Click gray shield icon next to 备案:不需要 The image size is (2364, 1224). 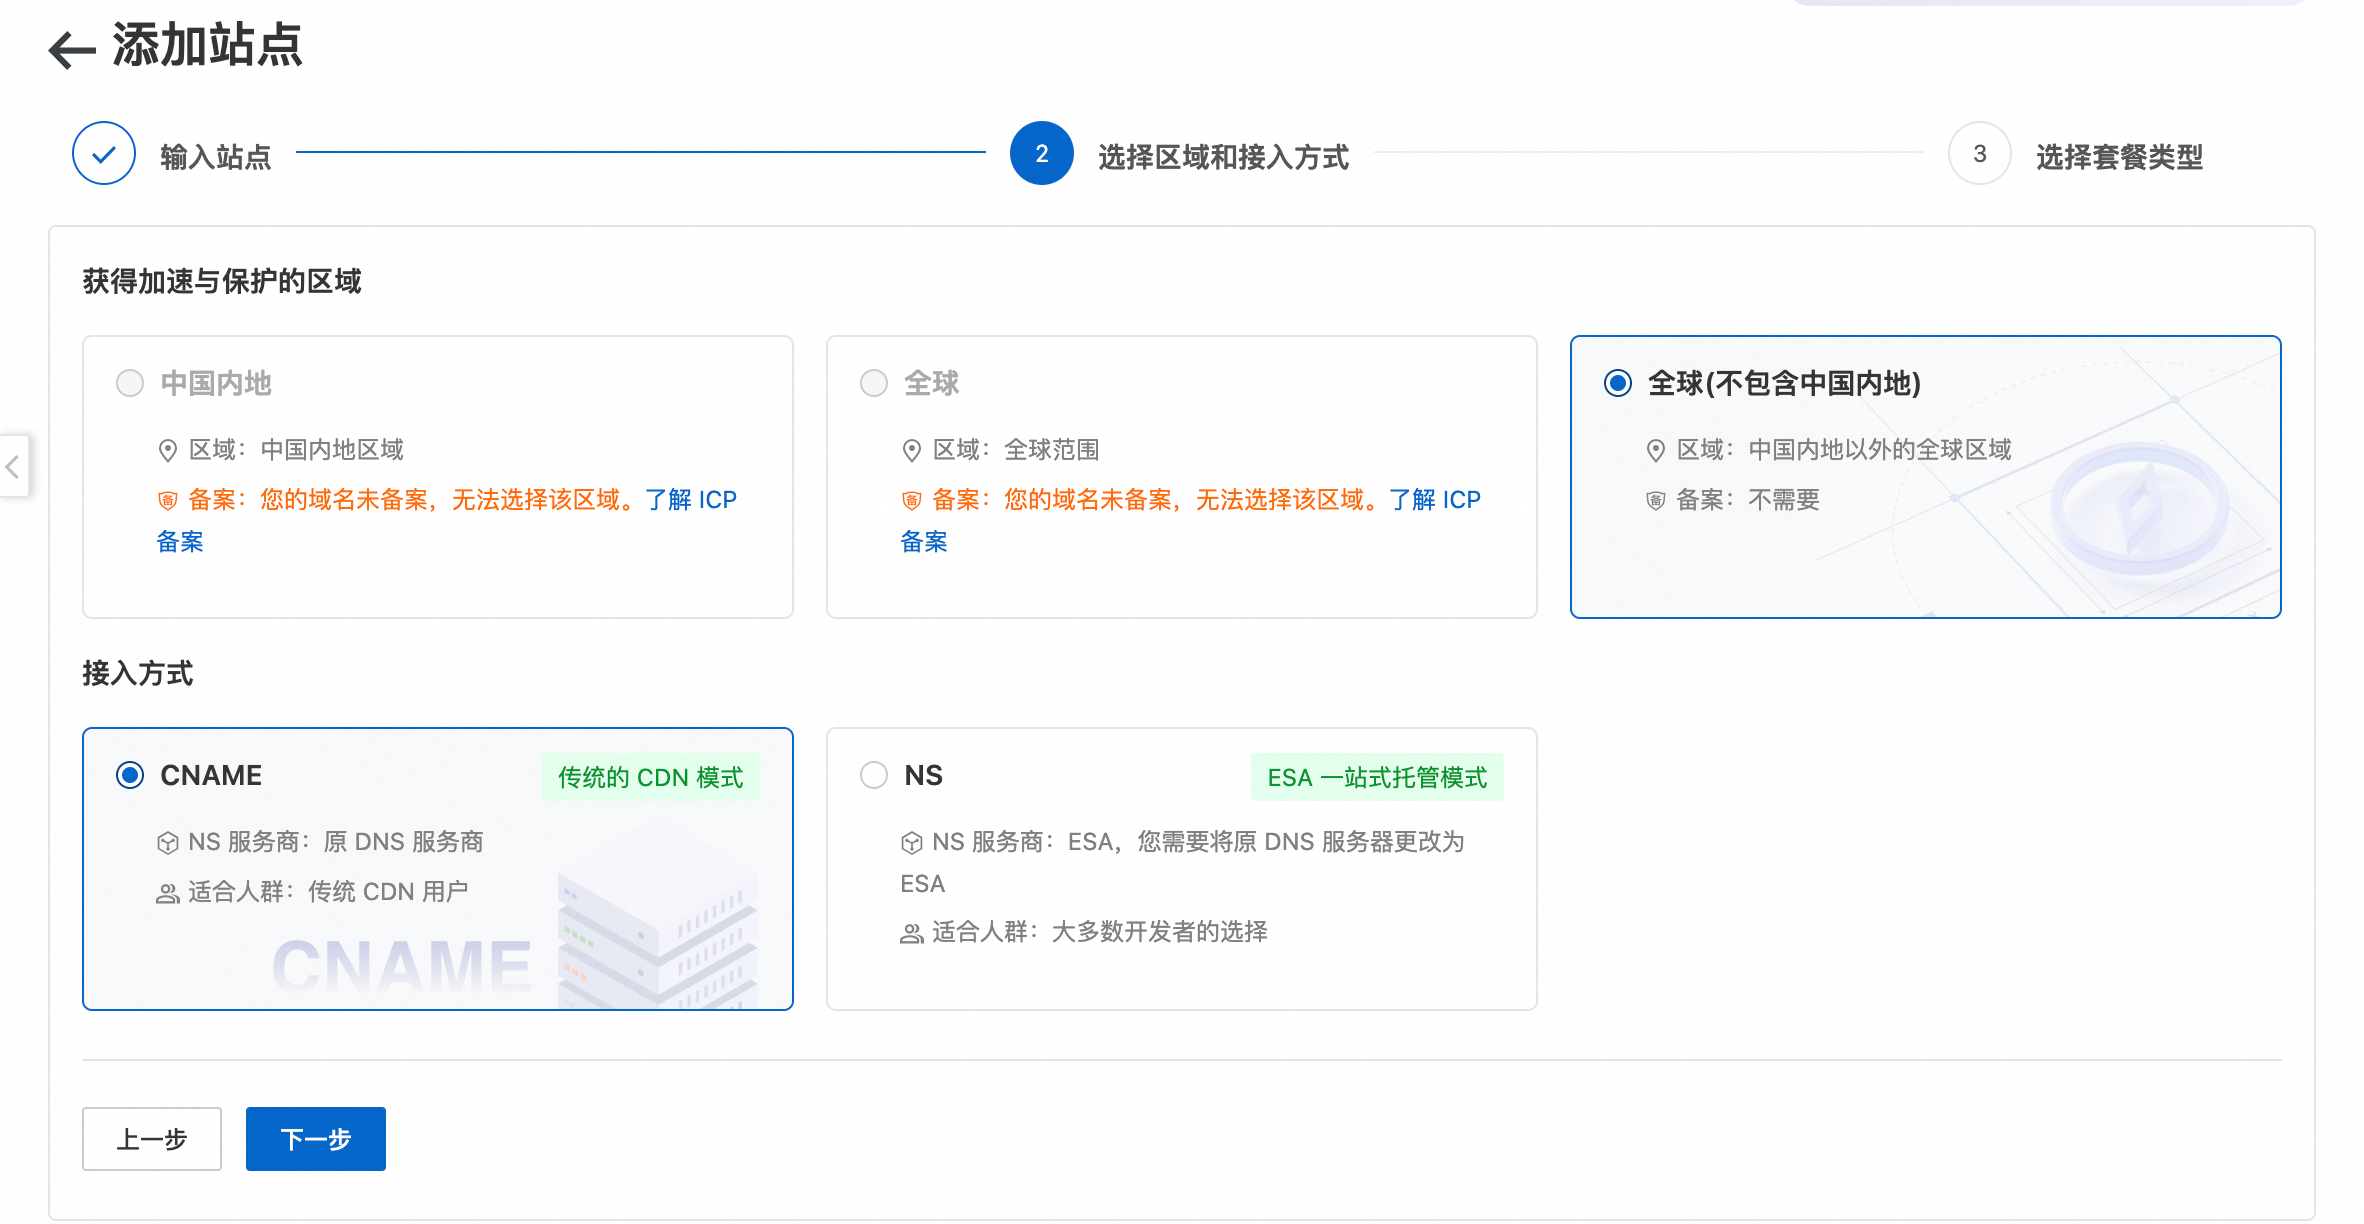point(1655,500)
